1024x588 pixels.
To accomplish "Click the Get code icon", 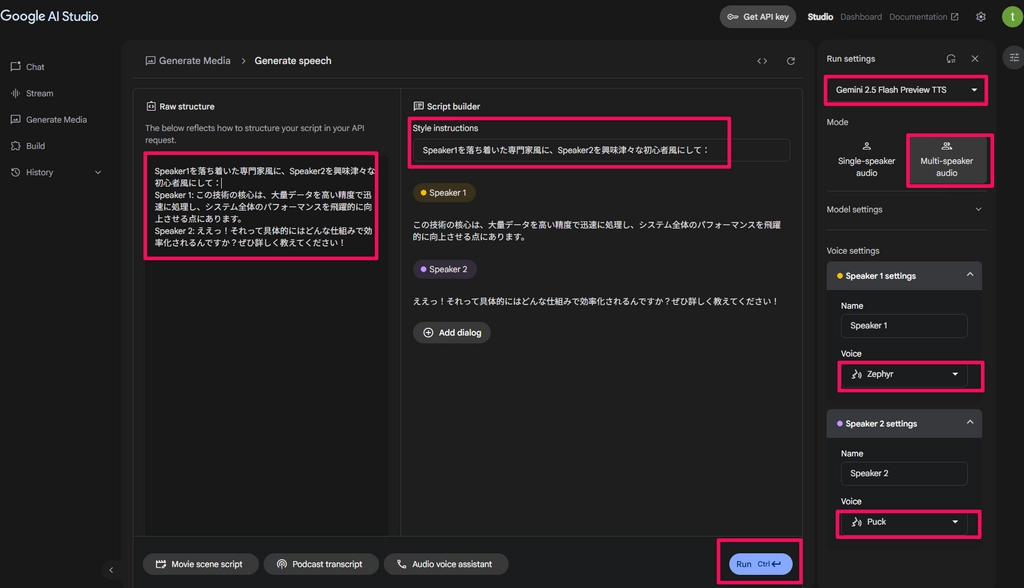I will (x=762, y=61).
